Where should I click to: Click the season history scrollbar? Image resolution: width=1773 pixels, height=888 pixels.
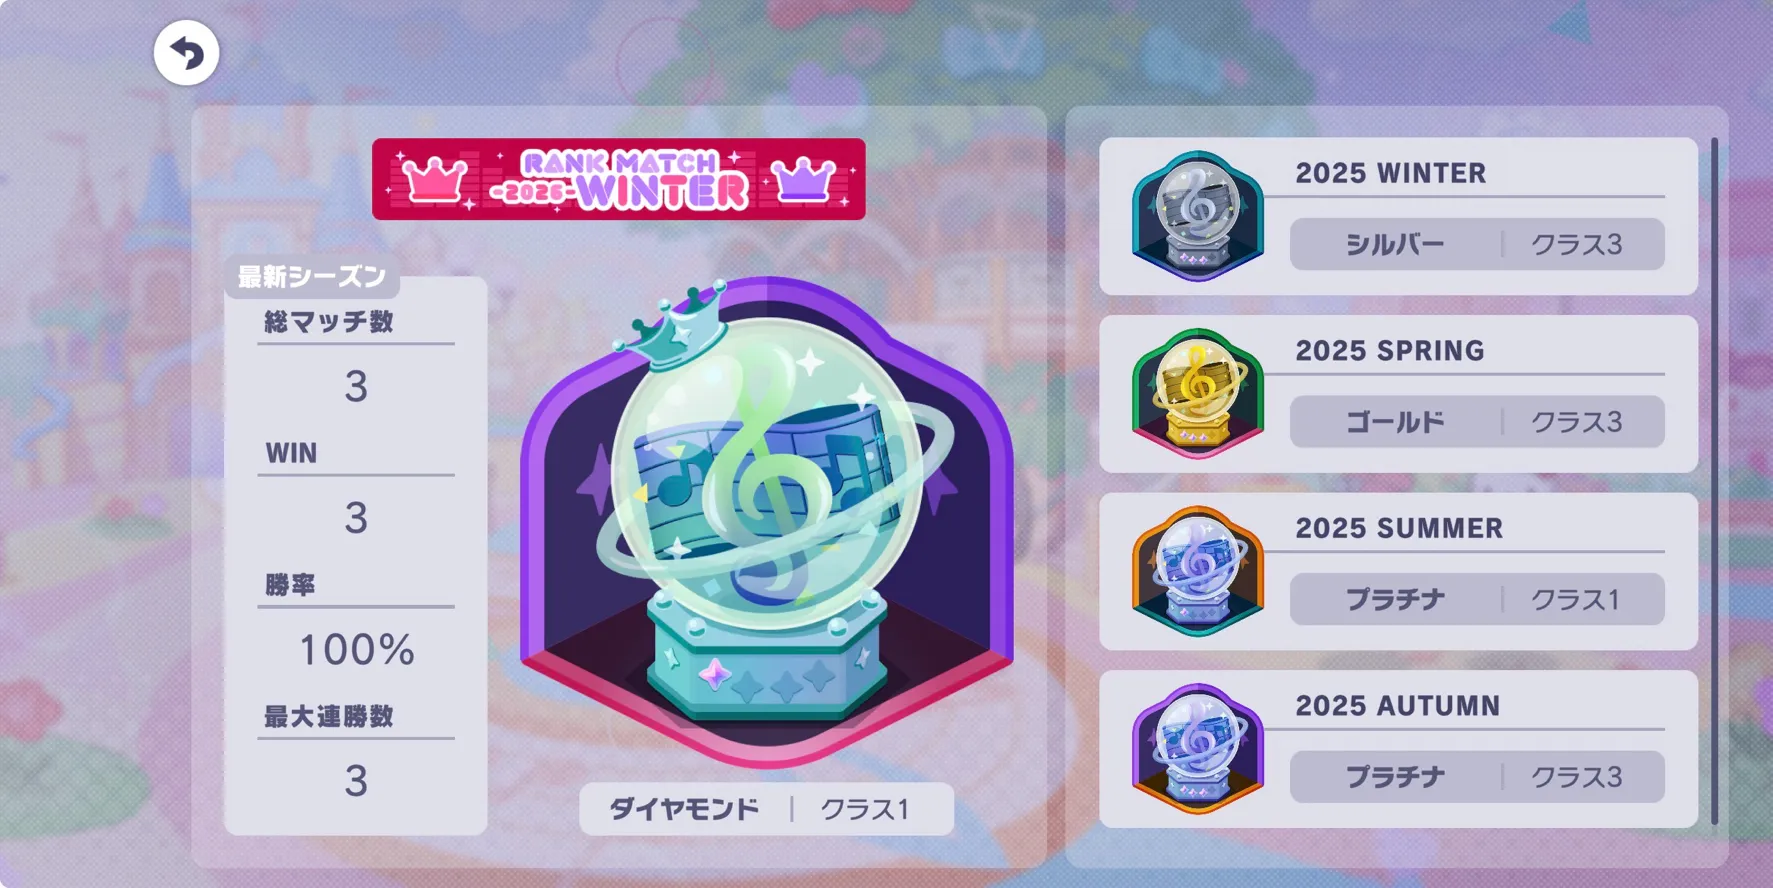(1714, 482)
